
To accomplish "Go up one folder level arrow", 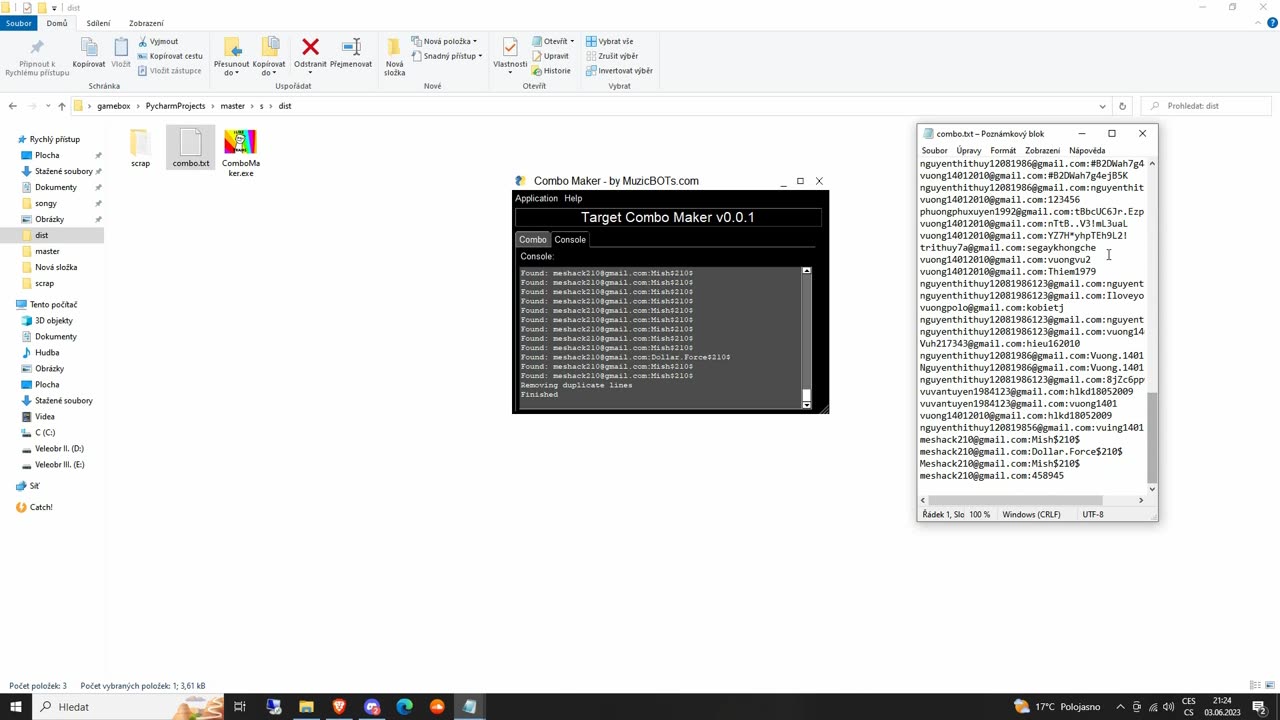I will click(x=61, y=106).
